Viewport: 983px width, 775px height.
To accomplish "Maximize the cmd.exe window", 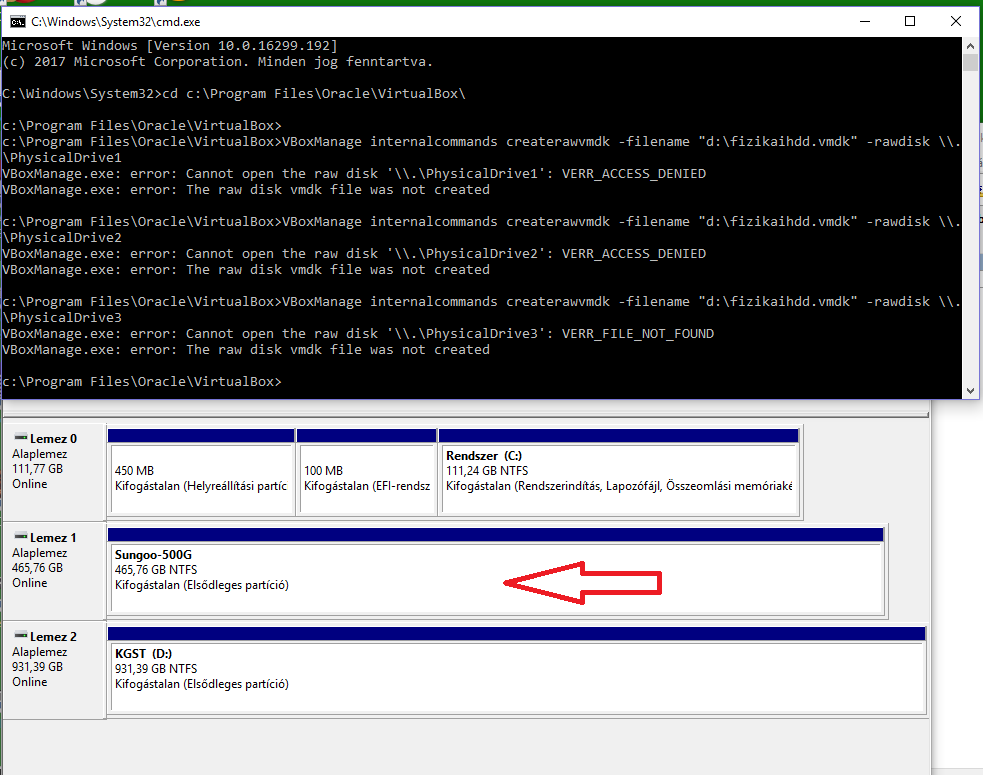I will point(910,21).
